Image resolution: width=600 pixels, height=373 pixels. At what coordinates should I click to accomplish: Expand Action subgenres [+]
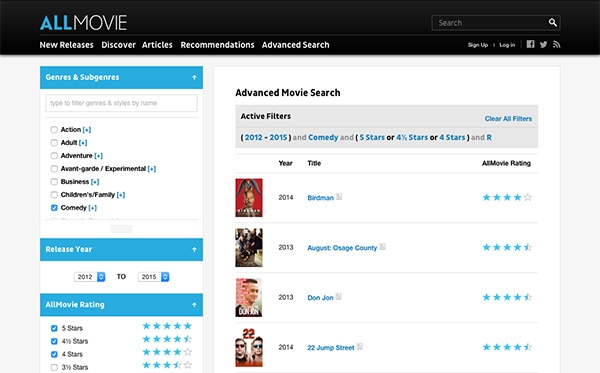pyautogui.click(x=87, y=130)
